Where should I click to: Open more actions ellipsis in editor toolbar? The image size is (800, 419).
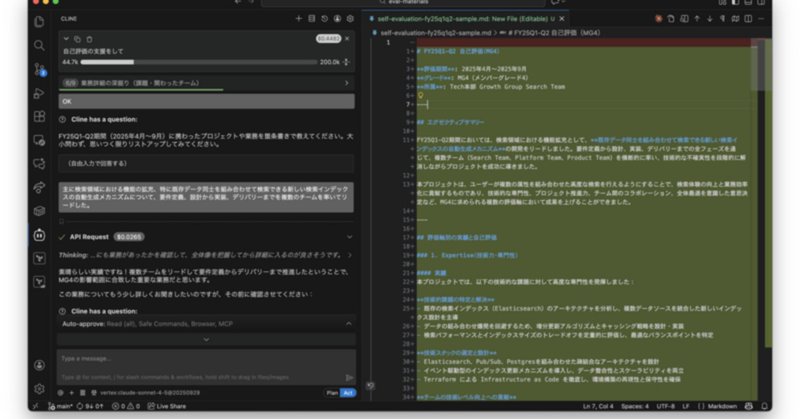pos(761,18)
